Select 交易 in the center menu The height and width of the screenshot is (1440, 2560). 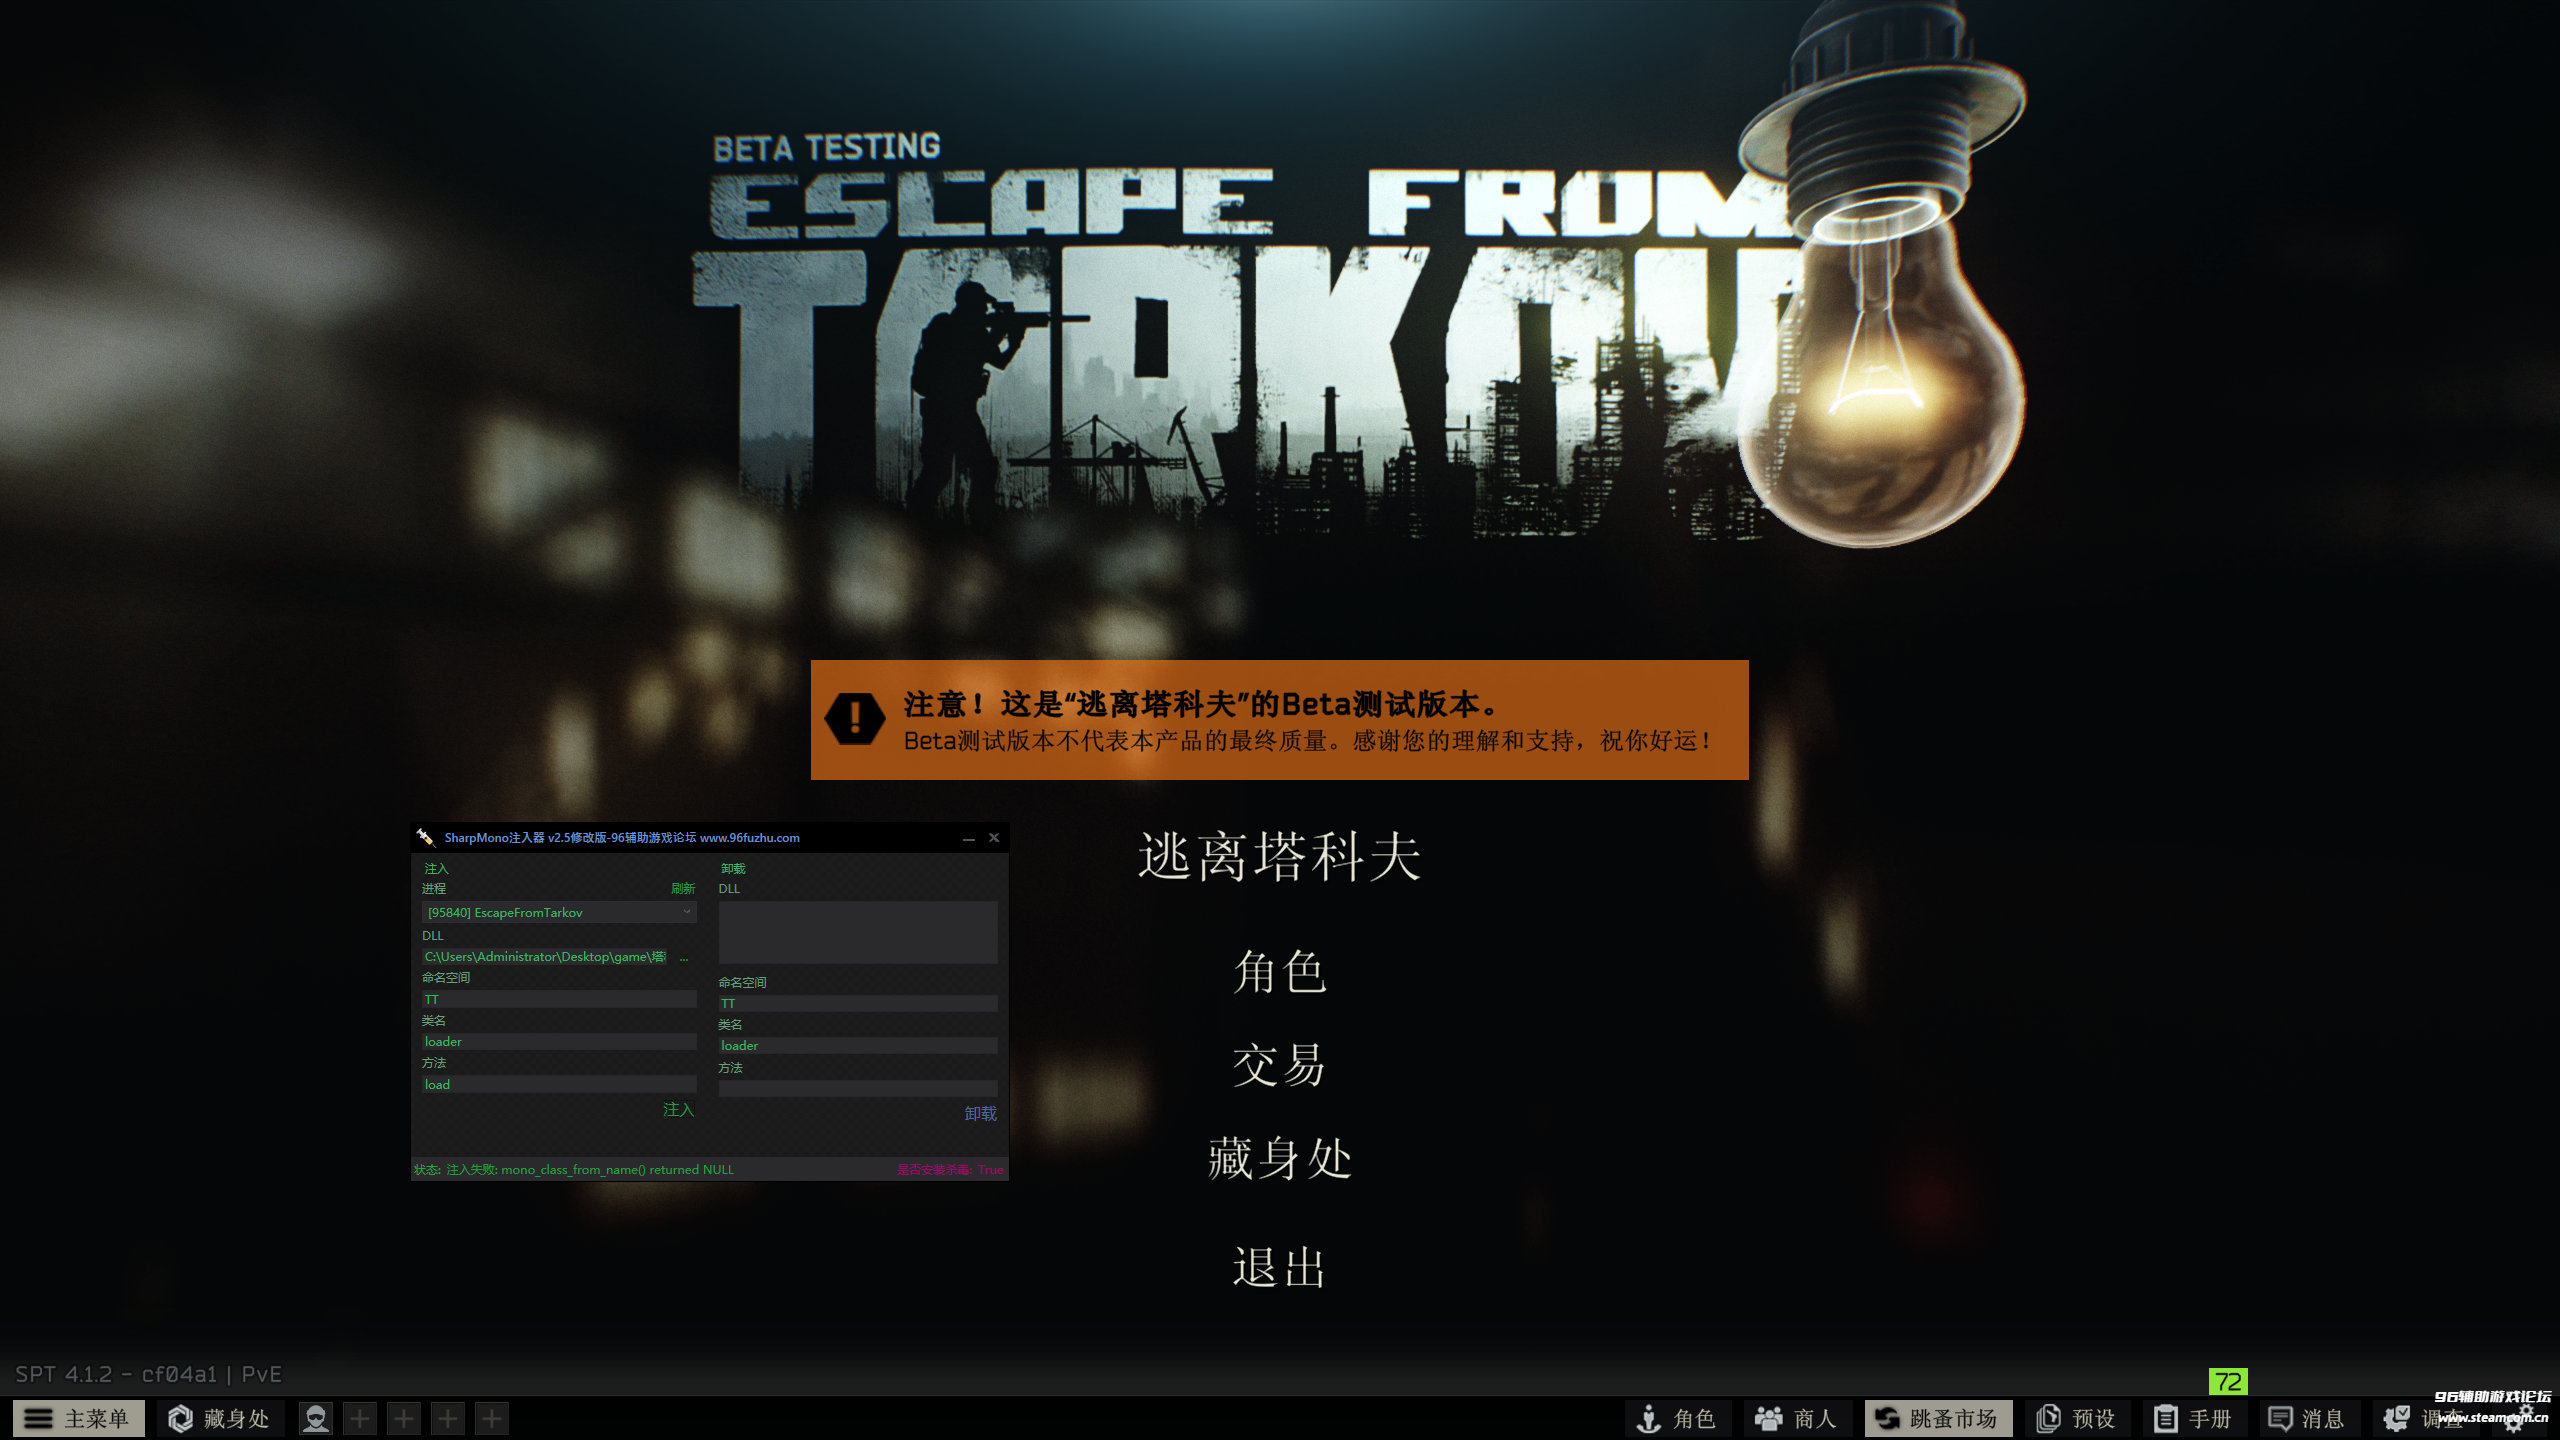coord(1279,1065)
